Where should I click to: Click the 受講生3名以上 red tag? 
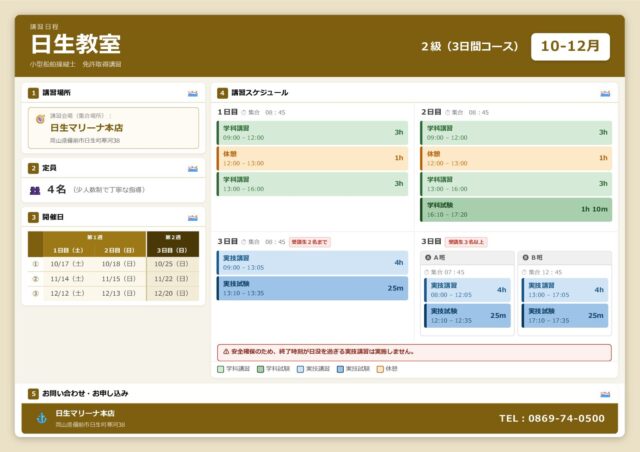[x=466, y=242]
